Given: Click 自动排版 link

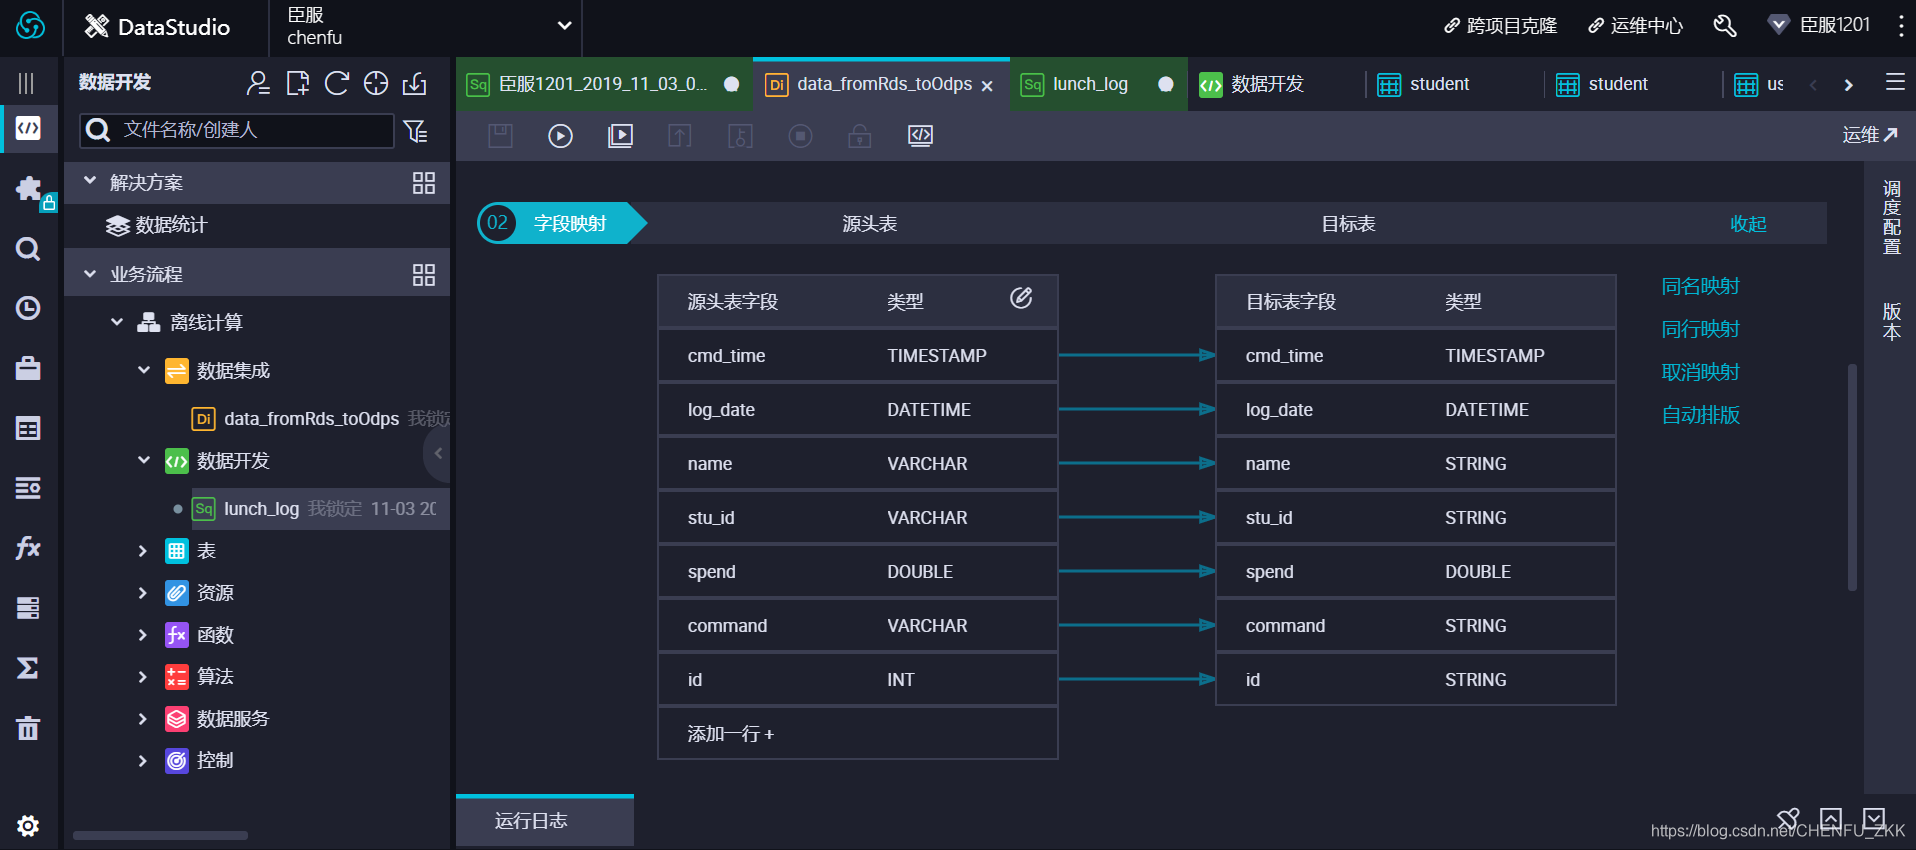Looking at the screenshot, I should 1700,415.
